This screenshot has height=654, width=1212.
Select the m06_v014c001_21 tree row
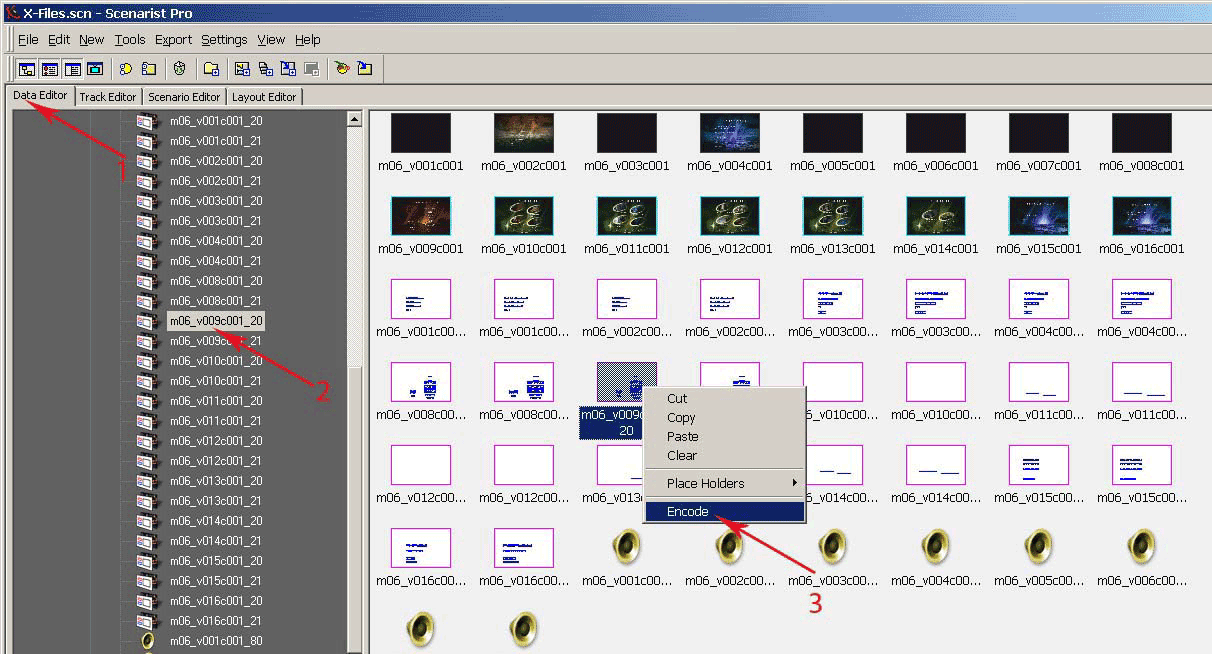(x=216, y=541)
